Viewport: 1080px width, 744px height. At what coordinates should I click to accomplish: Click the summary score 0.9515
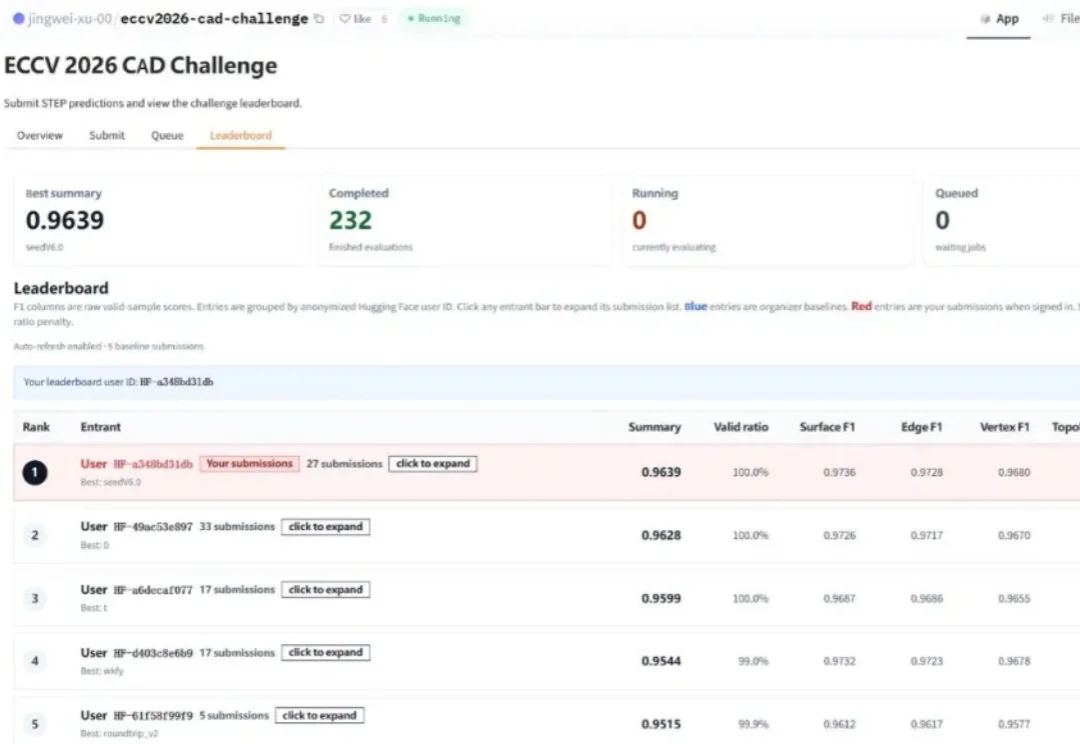(x=661, y=724)
